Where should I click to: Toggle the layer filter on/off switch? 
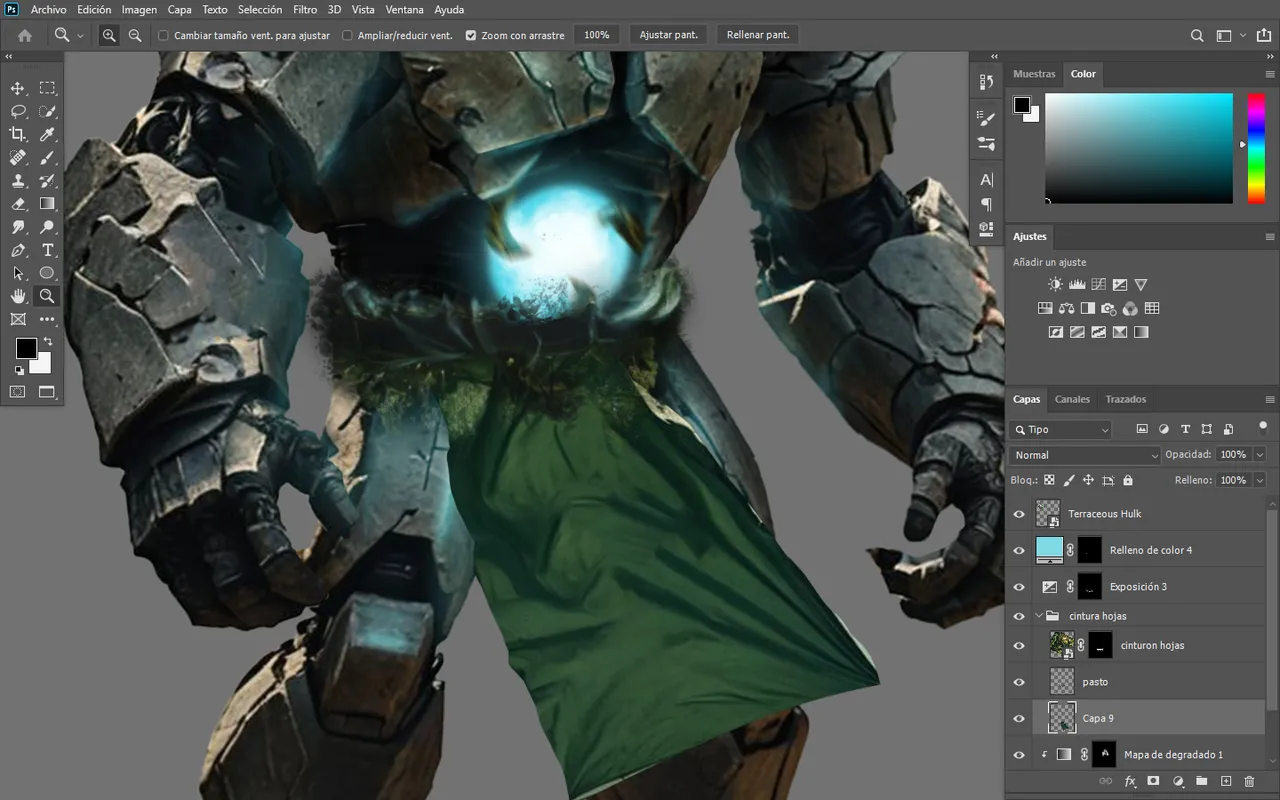coord(1262,426)
